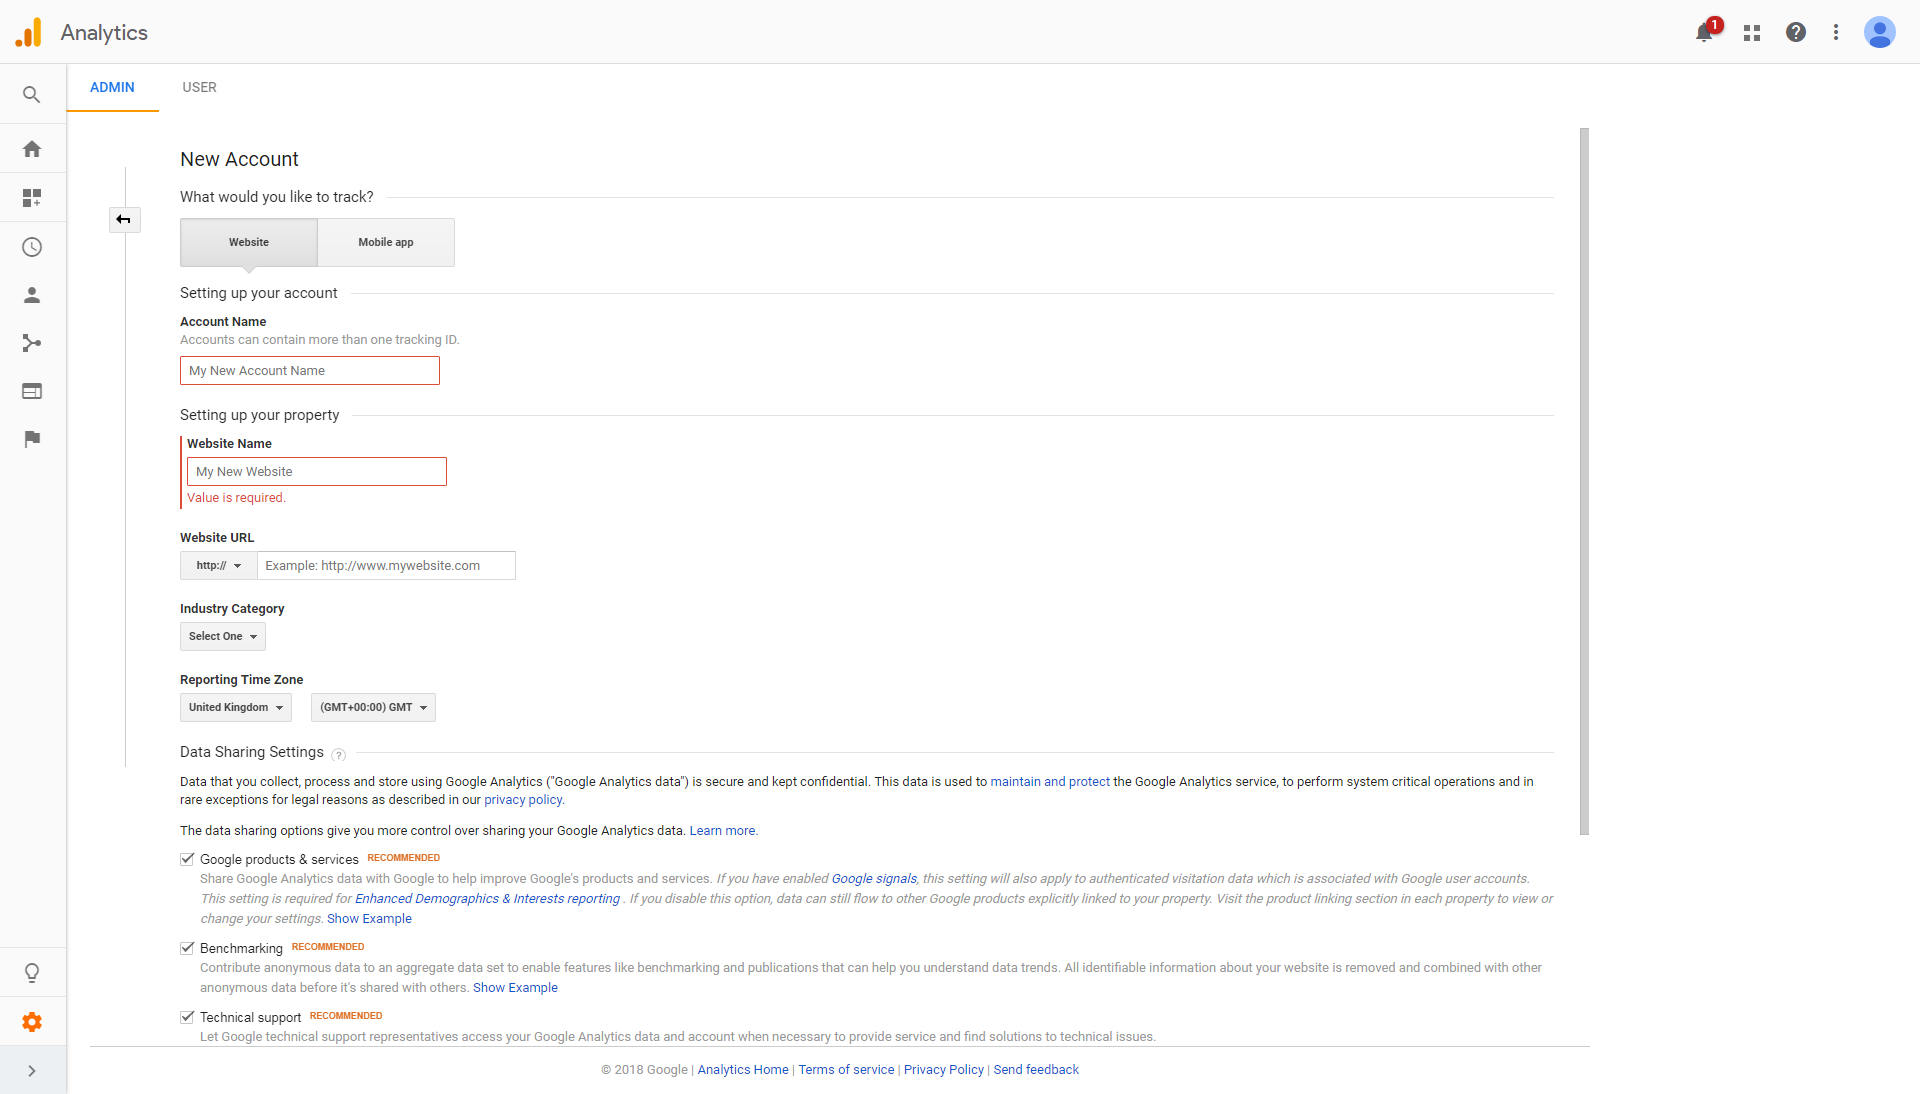Open Acquisition icon in sidebar
Image resolution: width=1920 pixels, height=1094 pixels.
pyautogui.click(x=32, y=343)
